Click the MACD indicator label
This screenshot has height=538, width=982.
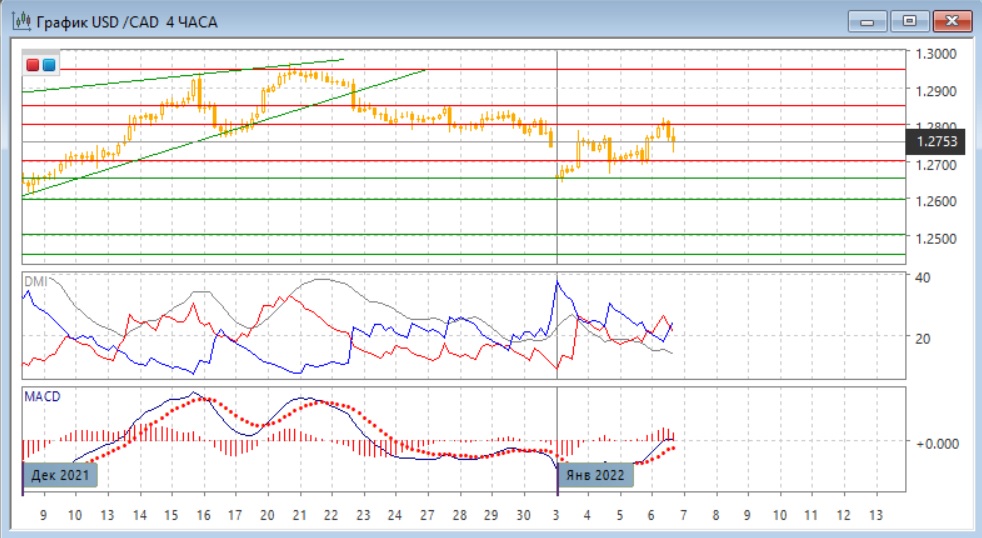(41, 397)
